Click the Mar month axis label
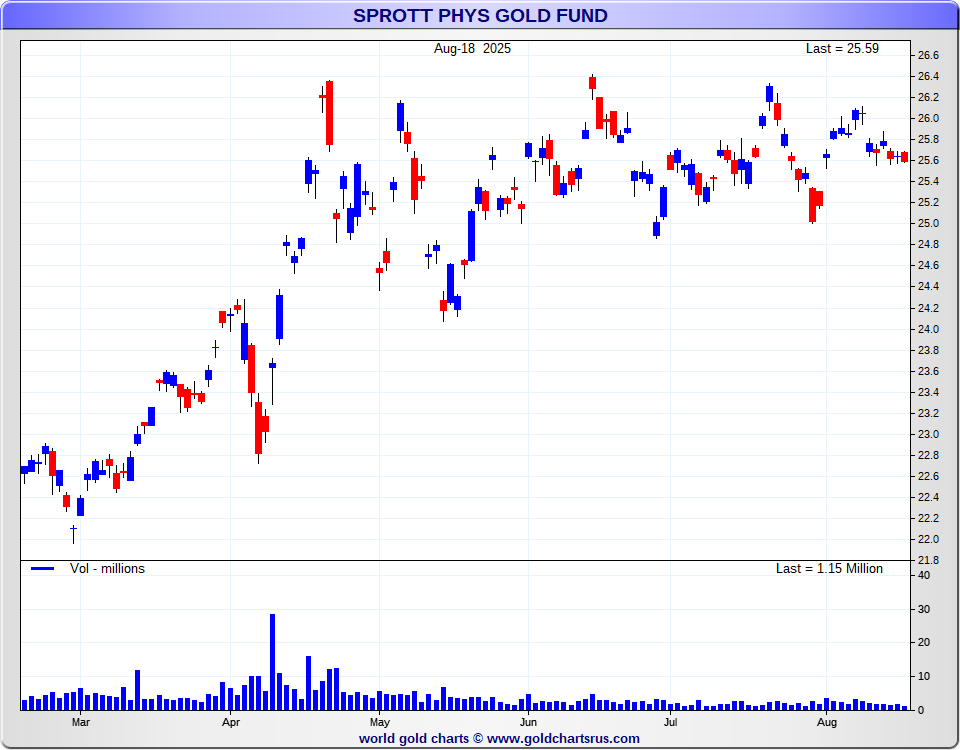 click(81, 722)
